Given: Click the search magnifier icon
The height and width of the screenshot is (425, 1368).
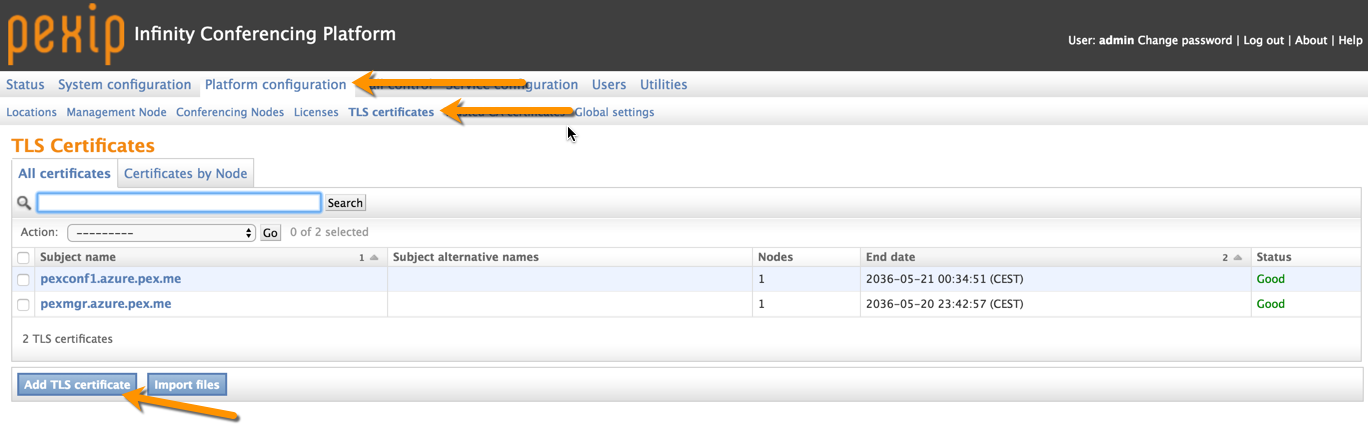Looking at the screenshot, I should click(24, 203).
